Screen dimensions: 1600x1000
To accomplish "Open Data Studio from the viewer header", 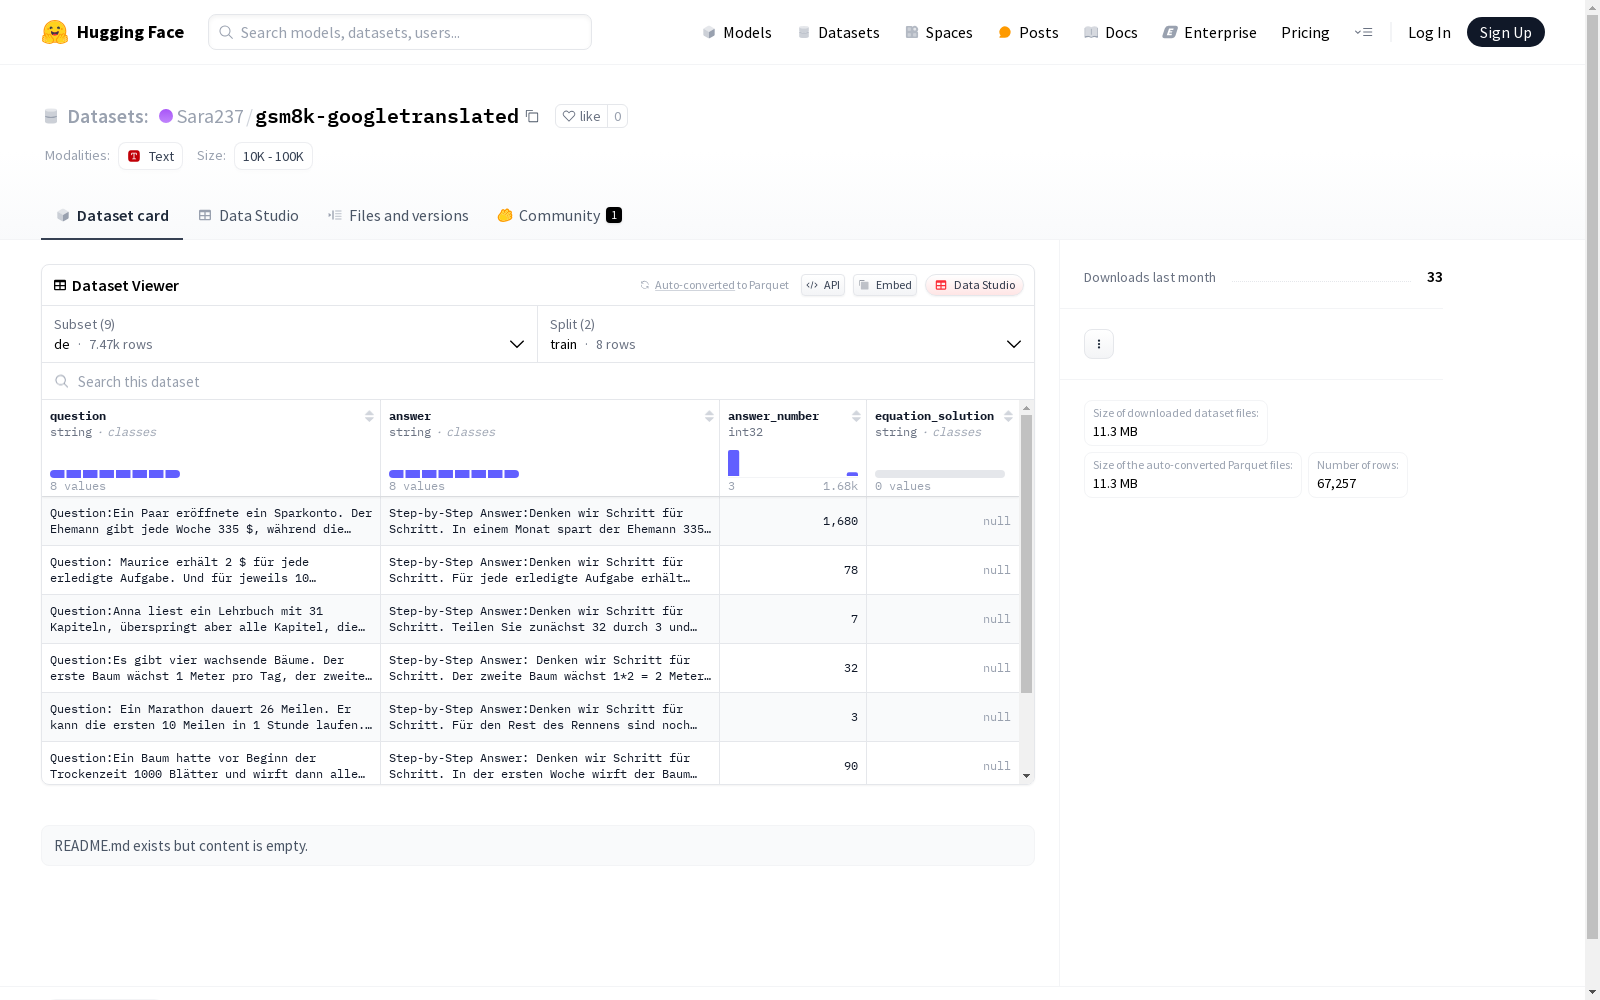I will (x=975, y=285).
